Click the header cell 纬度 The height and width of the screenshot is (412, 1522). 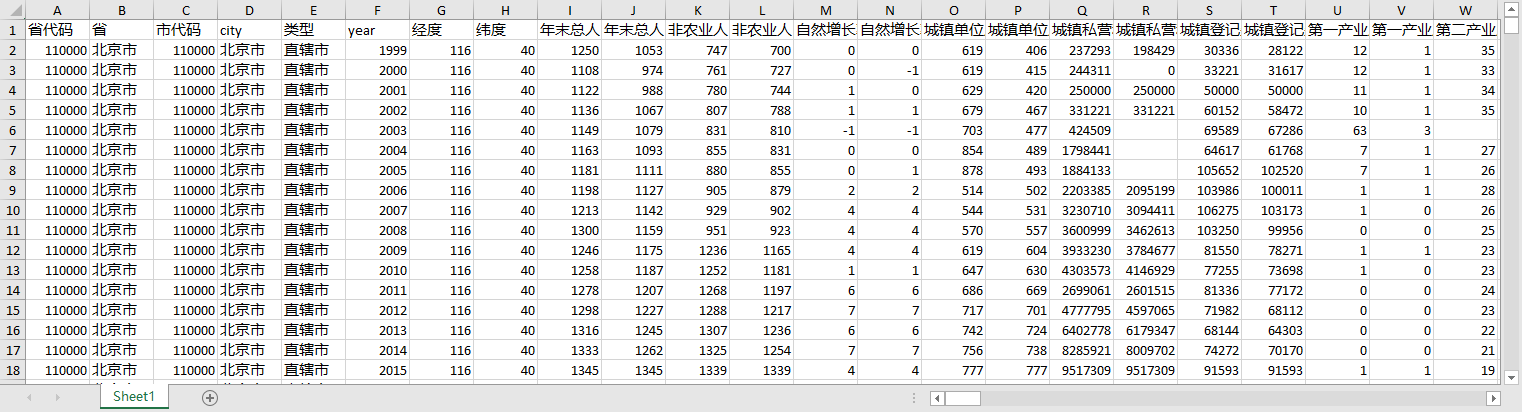[x=505, y=30]
